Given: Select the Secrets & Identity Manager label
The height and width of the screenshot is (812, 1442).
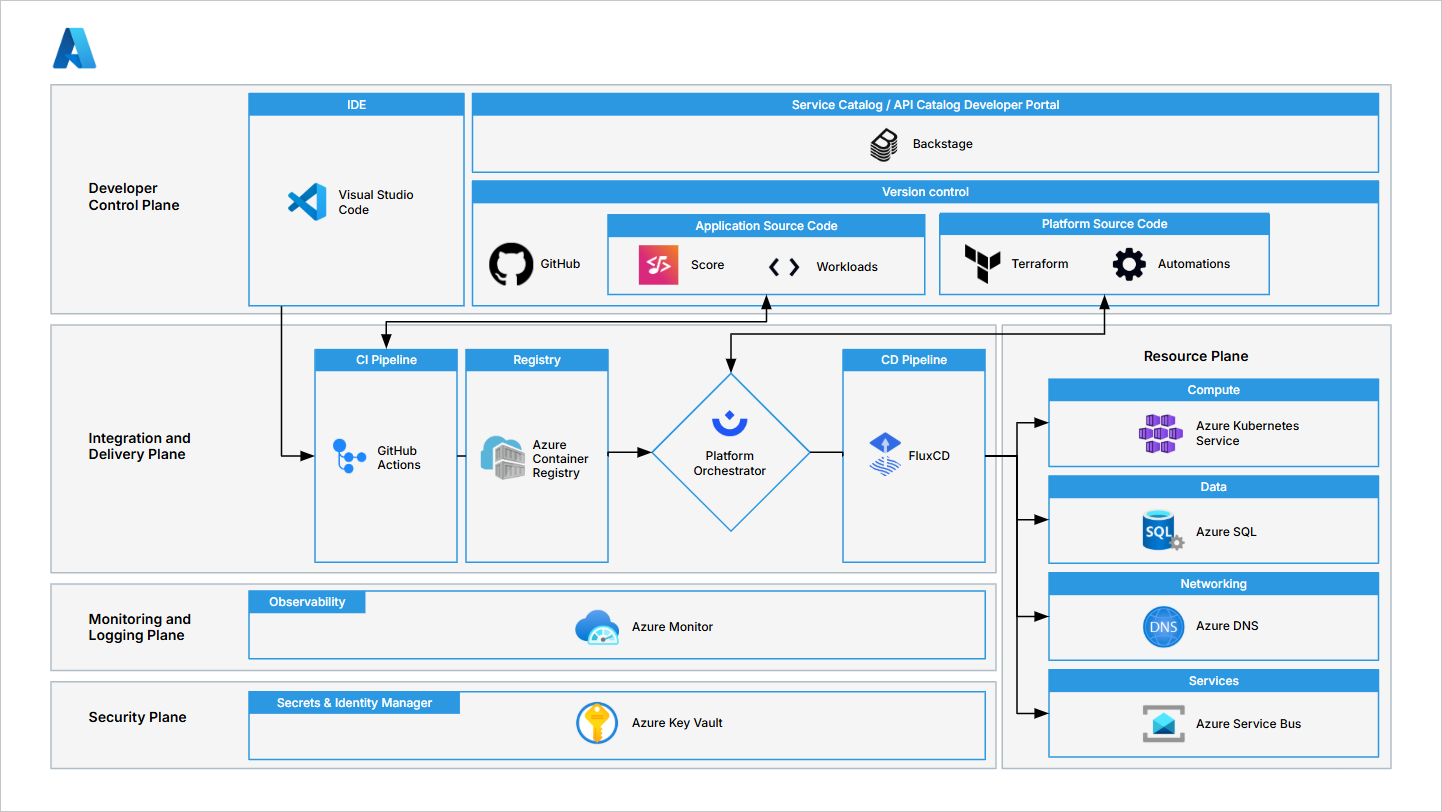Looking at the screenshot, I should 354,703.
